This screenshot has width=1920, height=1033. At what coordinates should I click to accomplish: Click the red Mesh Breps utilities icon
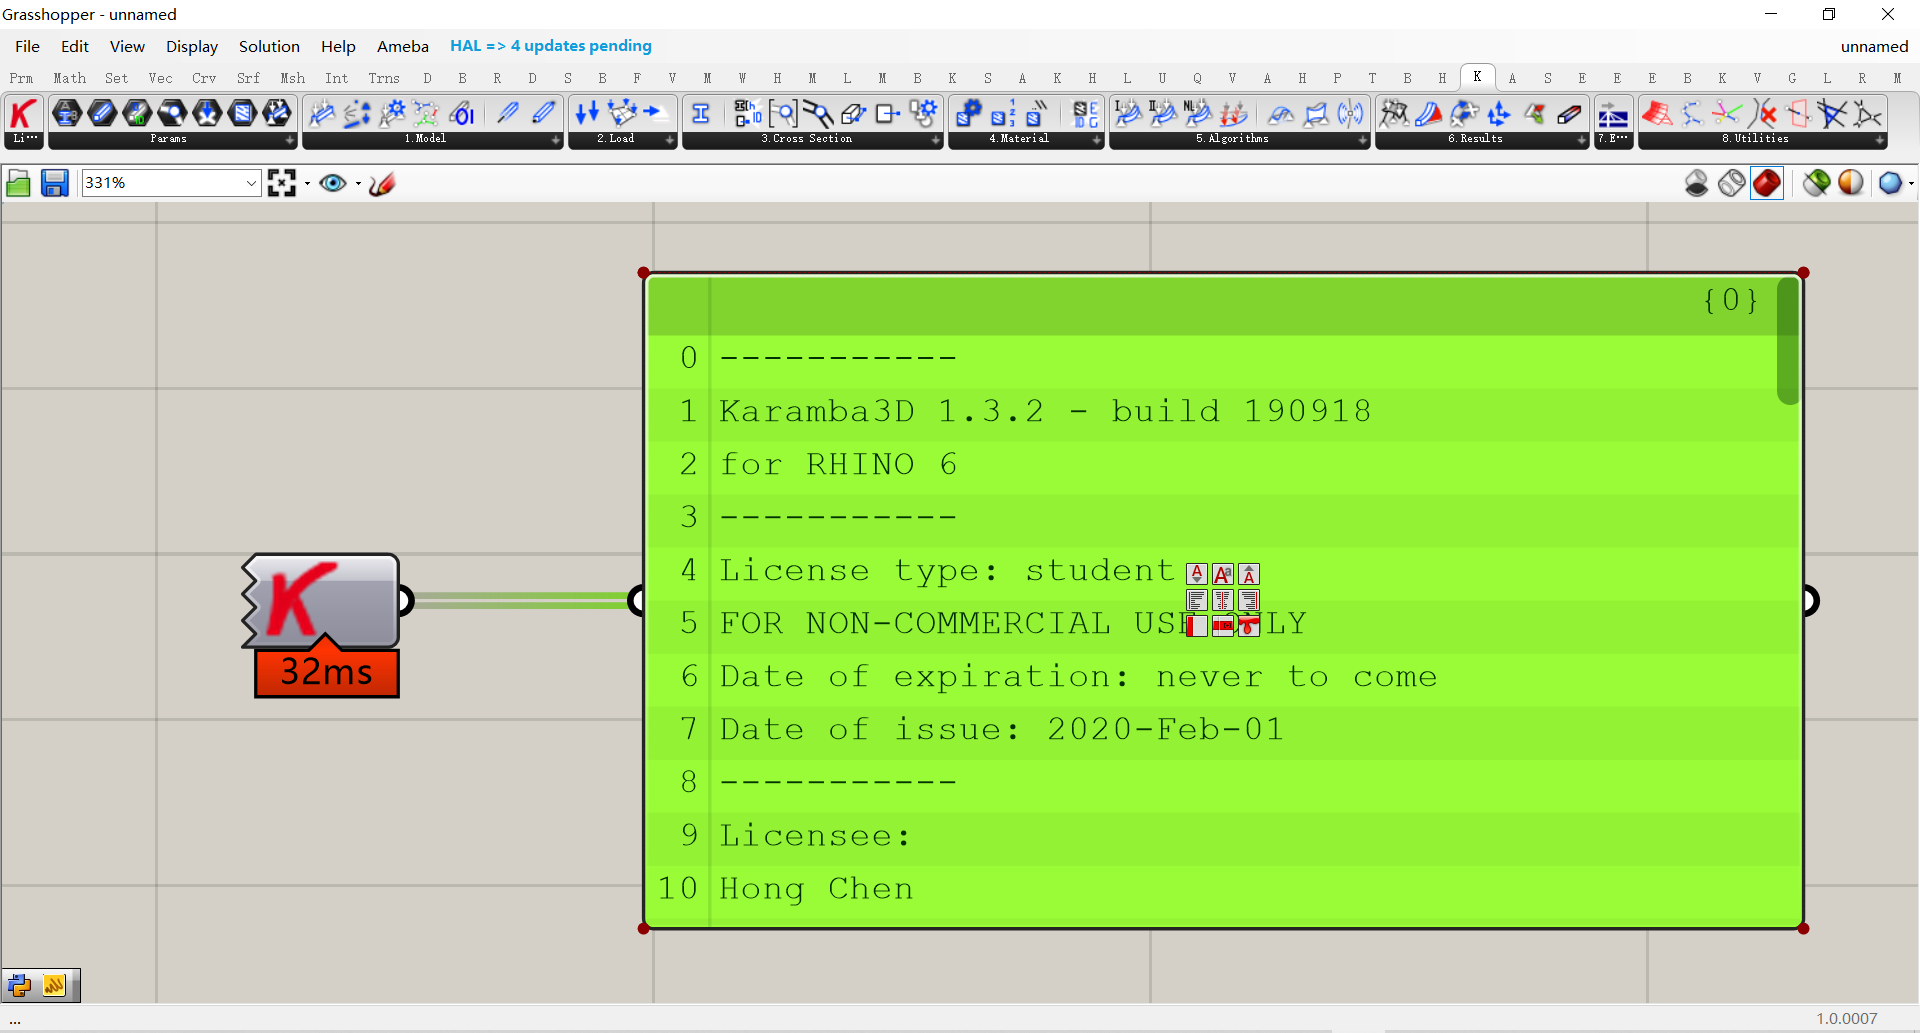tap(1657, 114)
